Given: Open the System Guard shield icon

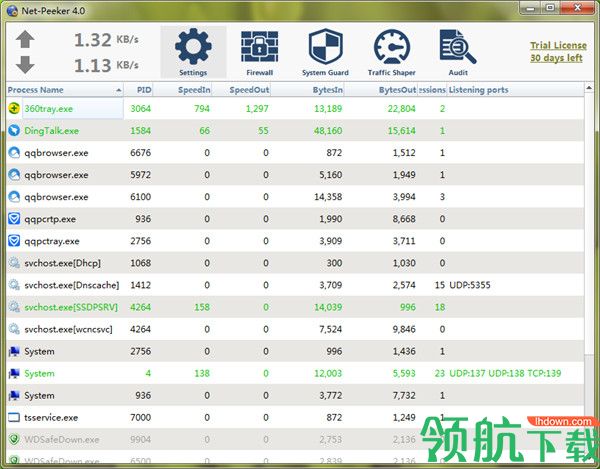Looking at the screenshot, I should click(325, 47).
